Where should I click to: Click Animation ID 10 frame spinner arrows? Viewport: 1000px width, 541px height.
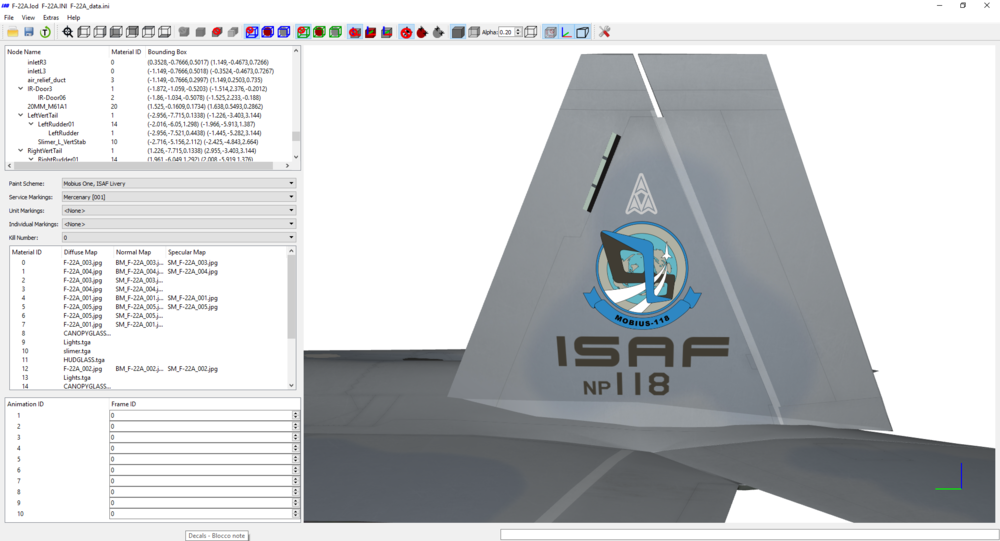click(x=295, y=514)
